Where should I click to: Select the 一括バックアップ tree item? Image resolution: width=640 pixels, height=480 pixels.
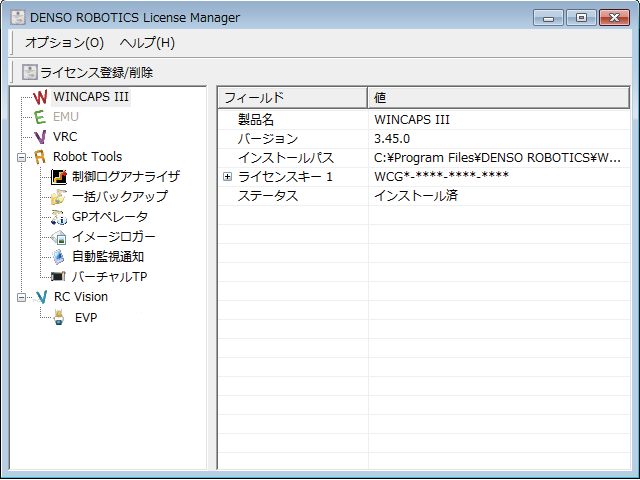coord(120,197)
